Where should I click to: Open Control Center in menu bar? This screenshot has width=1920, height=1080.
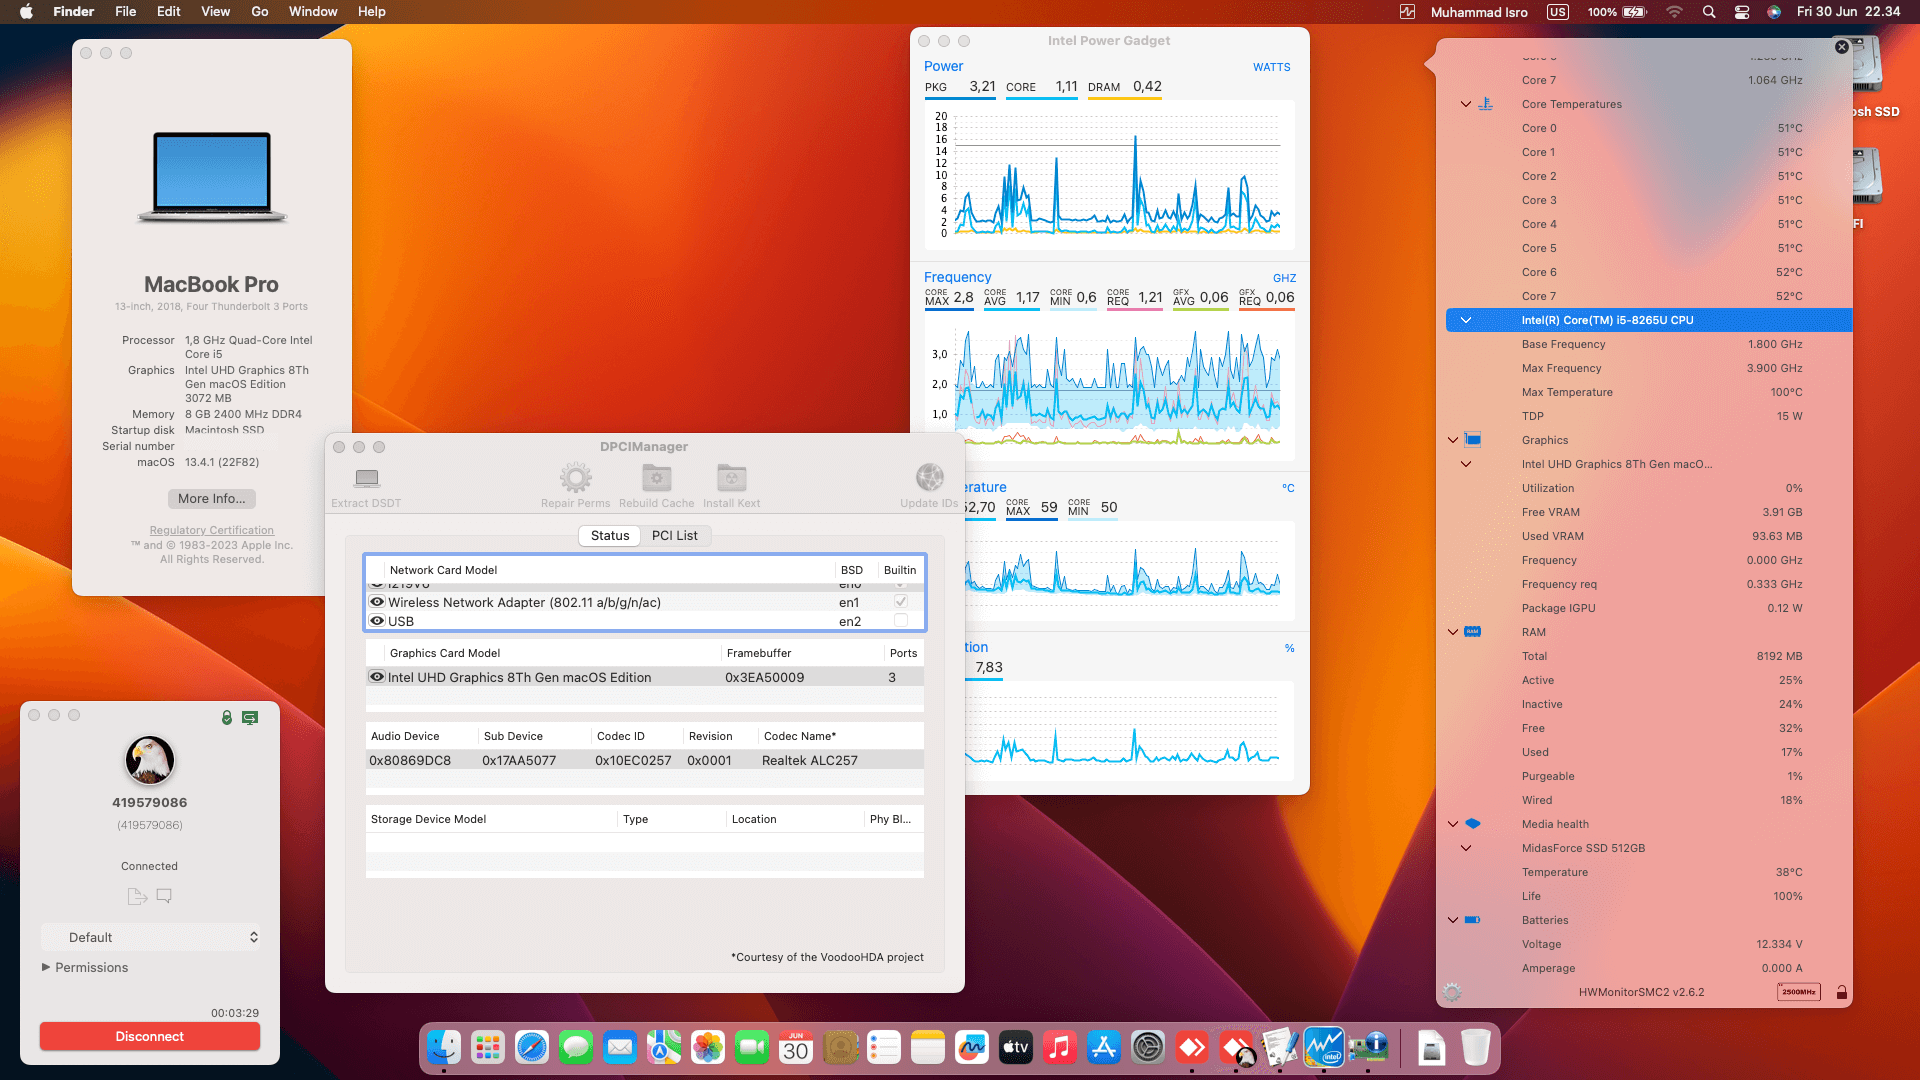[1742, 12]
